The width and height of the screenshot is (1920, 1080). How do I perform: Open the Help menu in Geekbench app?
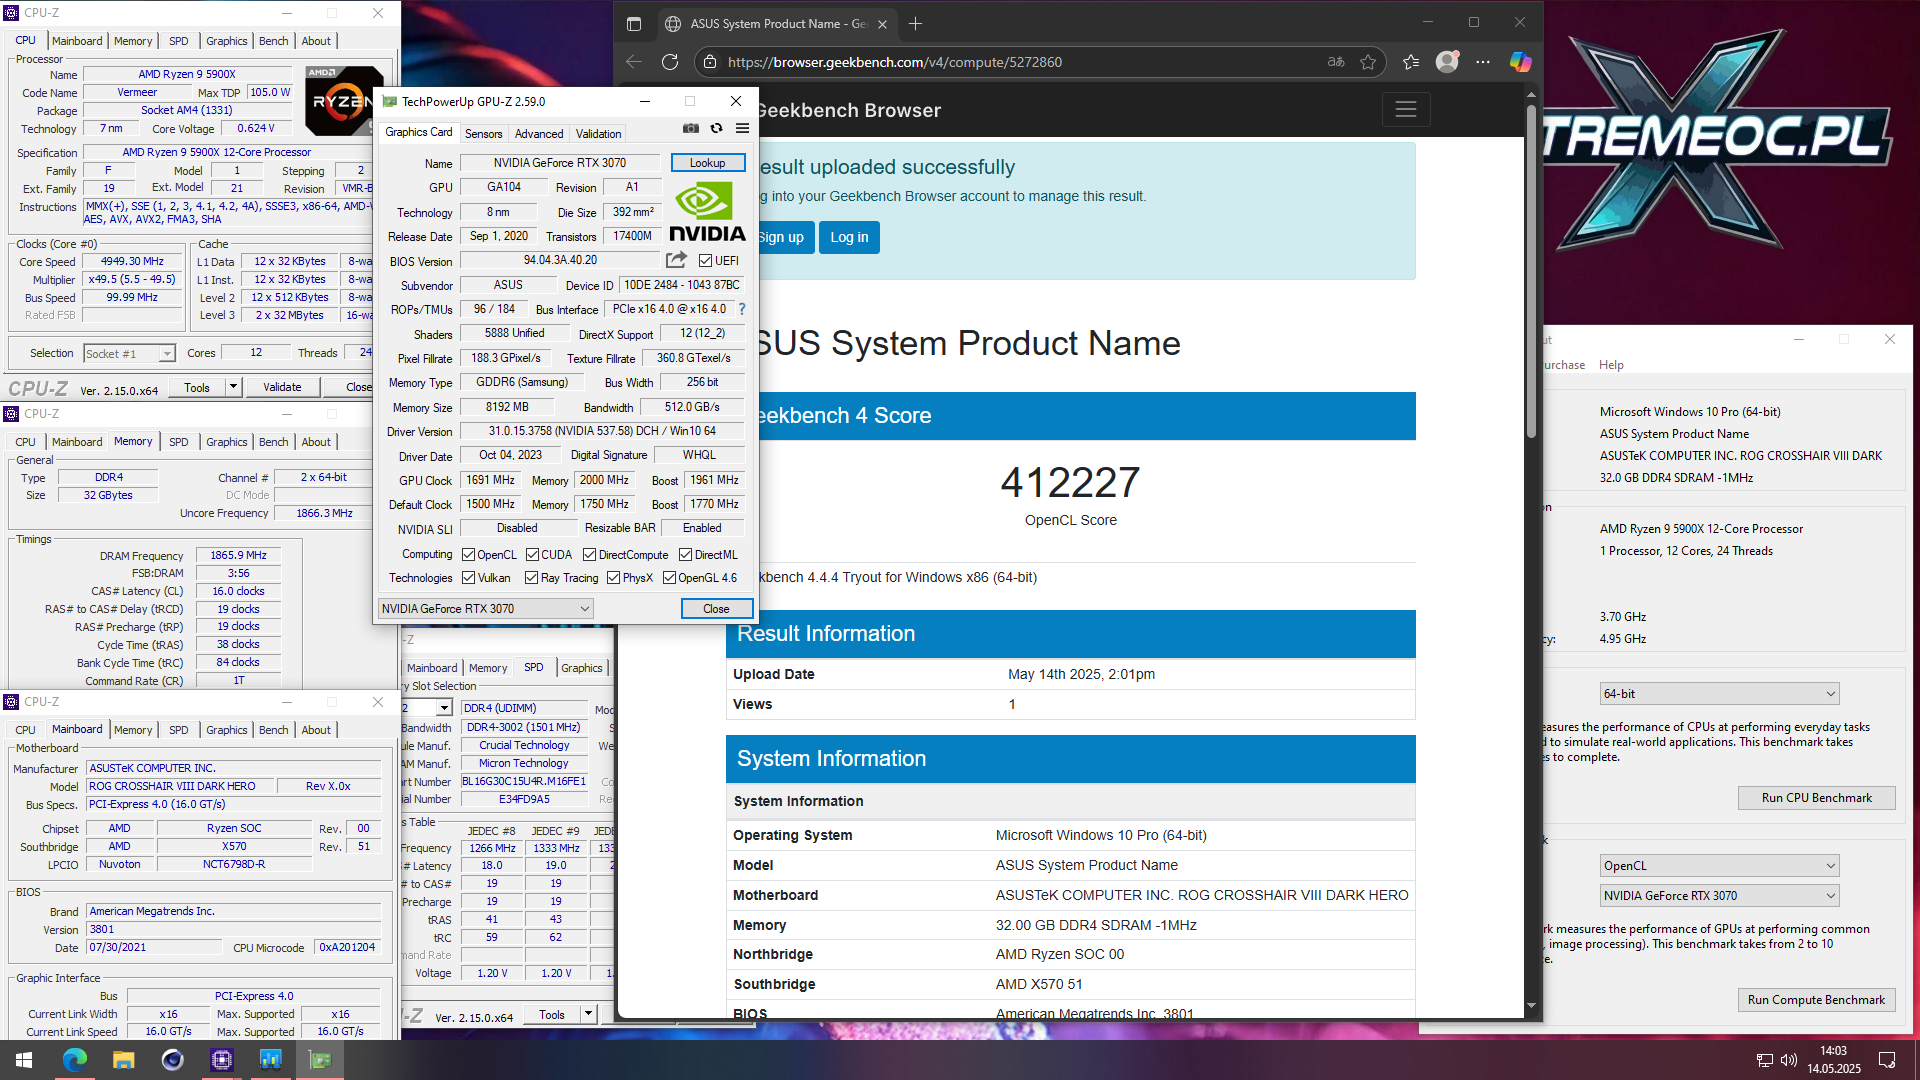point(1611,365)
